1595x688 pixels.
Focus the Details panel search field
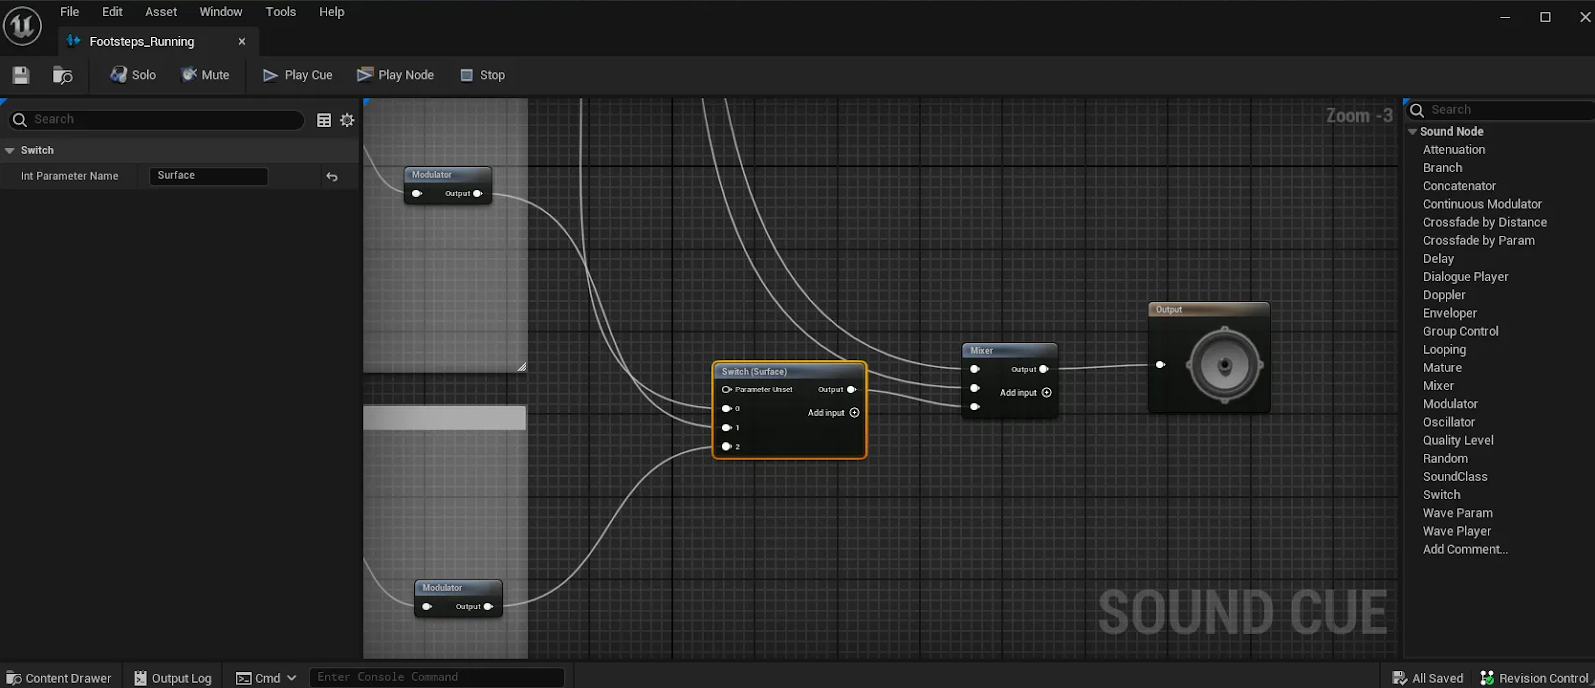(x=156, y=119)
